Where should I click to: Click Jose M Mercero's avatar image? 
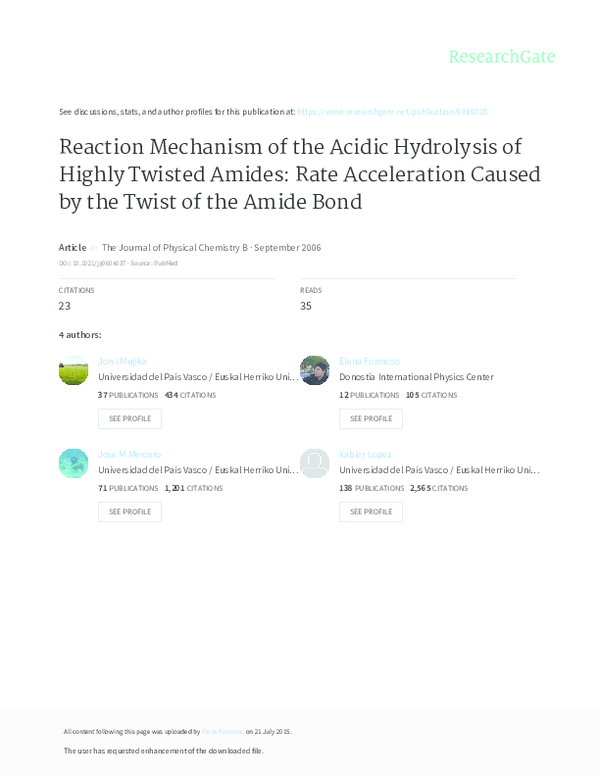74,463
